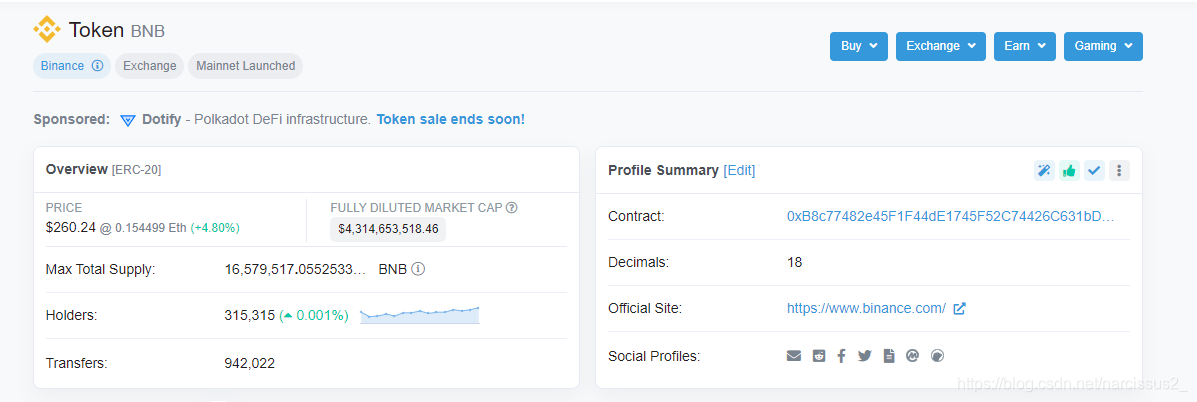Click the $4,314,653,518.46 market cap value
Screen dimensions: 1197x402
tap(388, 229)
